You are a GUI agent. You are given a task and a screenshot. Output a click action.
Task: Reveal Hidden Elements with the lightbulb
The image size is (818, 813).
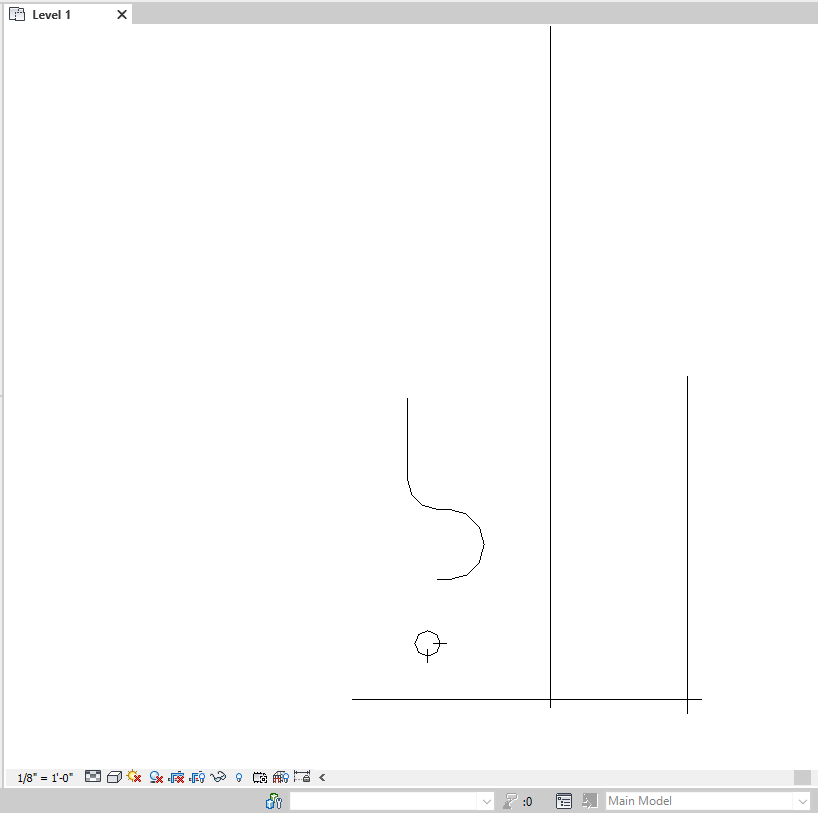pos(239,777)
